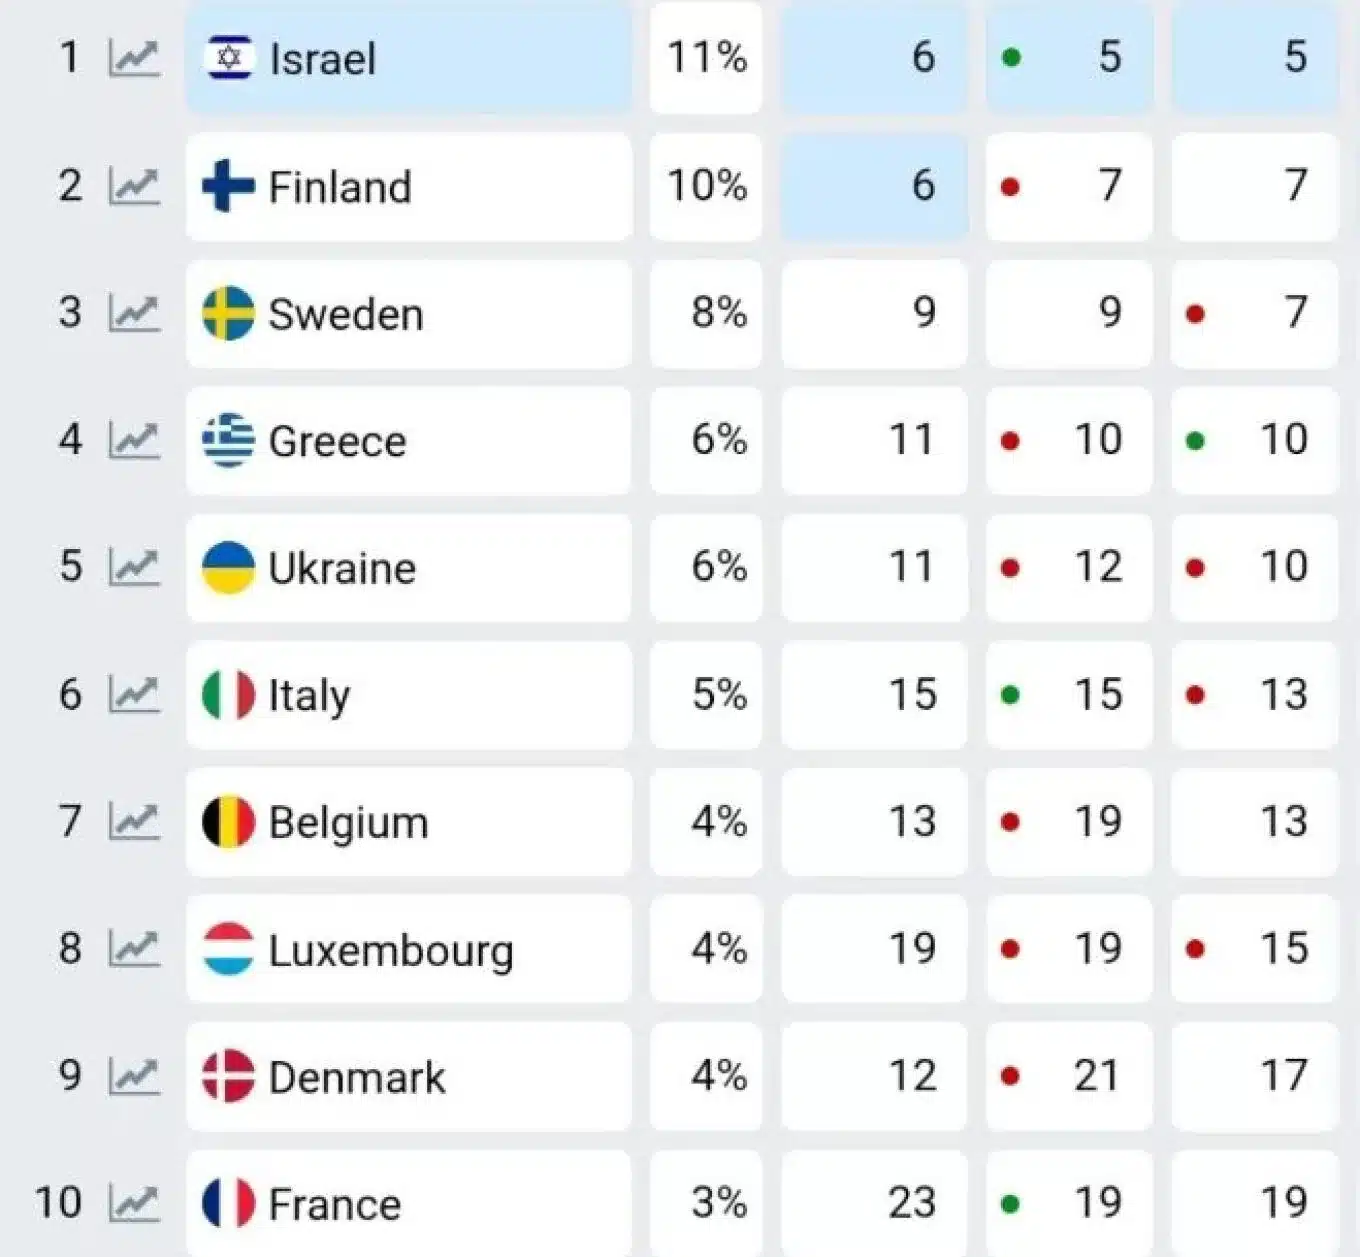The width and height of the screenshot is (1360, 1257).
Task: Open the trend graph icon beside Greece
Action: 134,440
